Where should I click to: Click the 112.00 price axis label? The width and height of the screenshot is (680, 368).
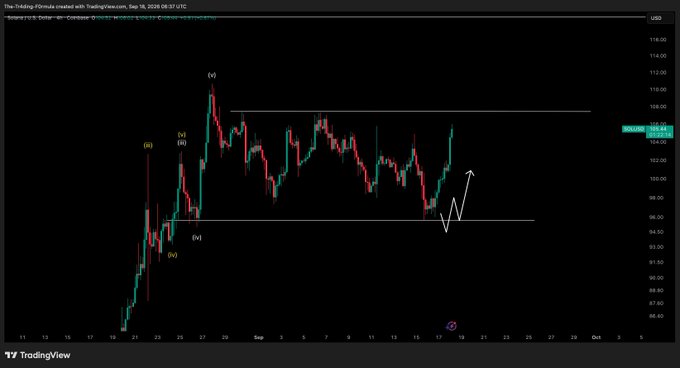click(658, 72)
